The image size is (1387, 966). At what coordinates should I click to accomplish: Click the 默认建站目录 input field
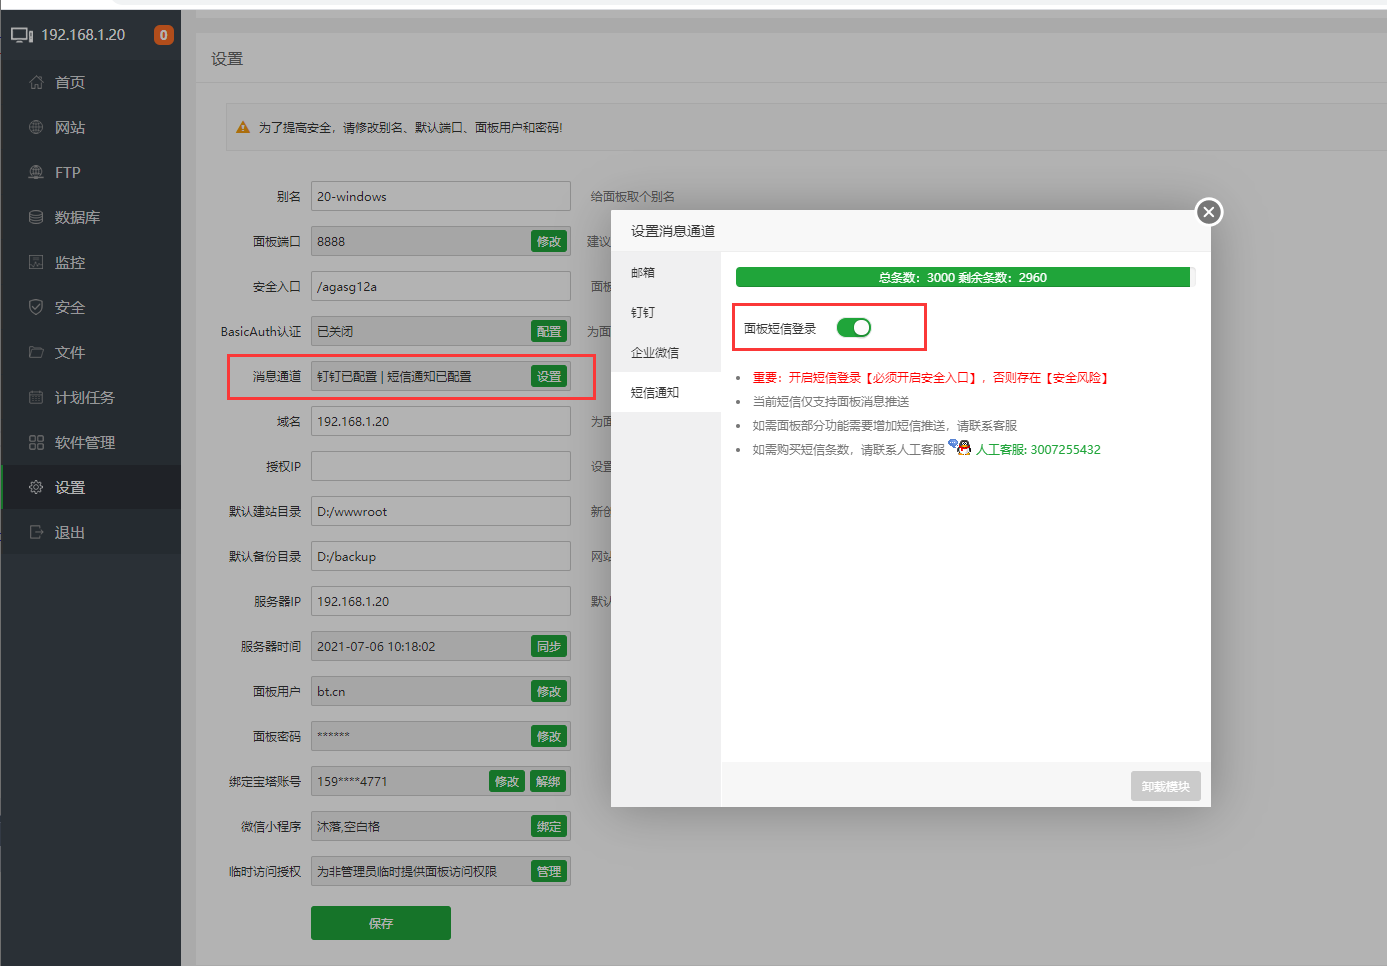coord(441,511)
